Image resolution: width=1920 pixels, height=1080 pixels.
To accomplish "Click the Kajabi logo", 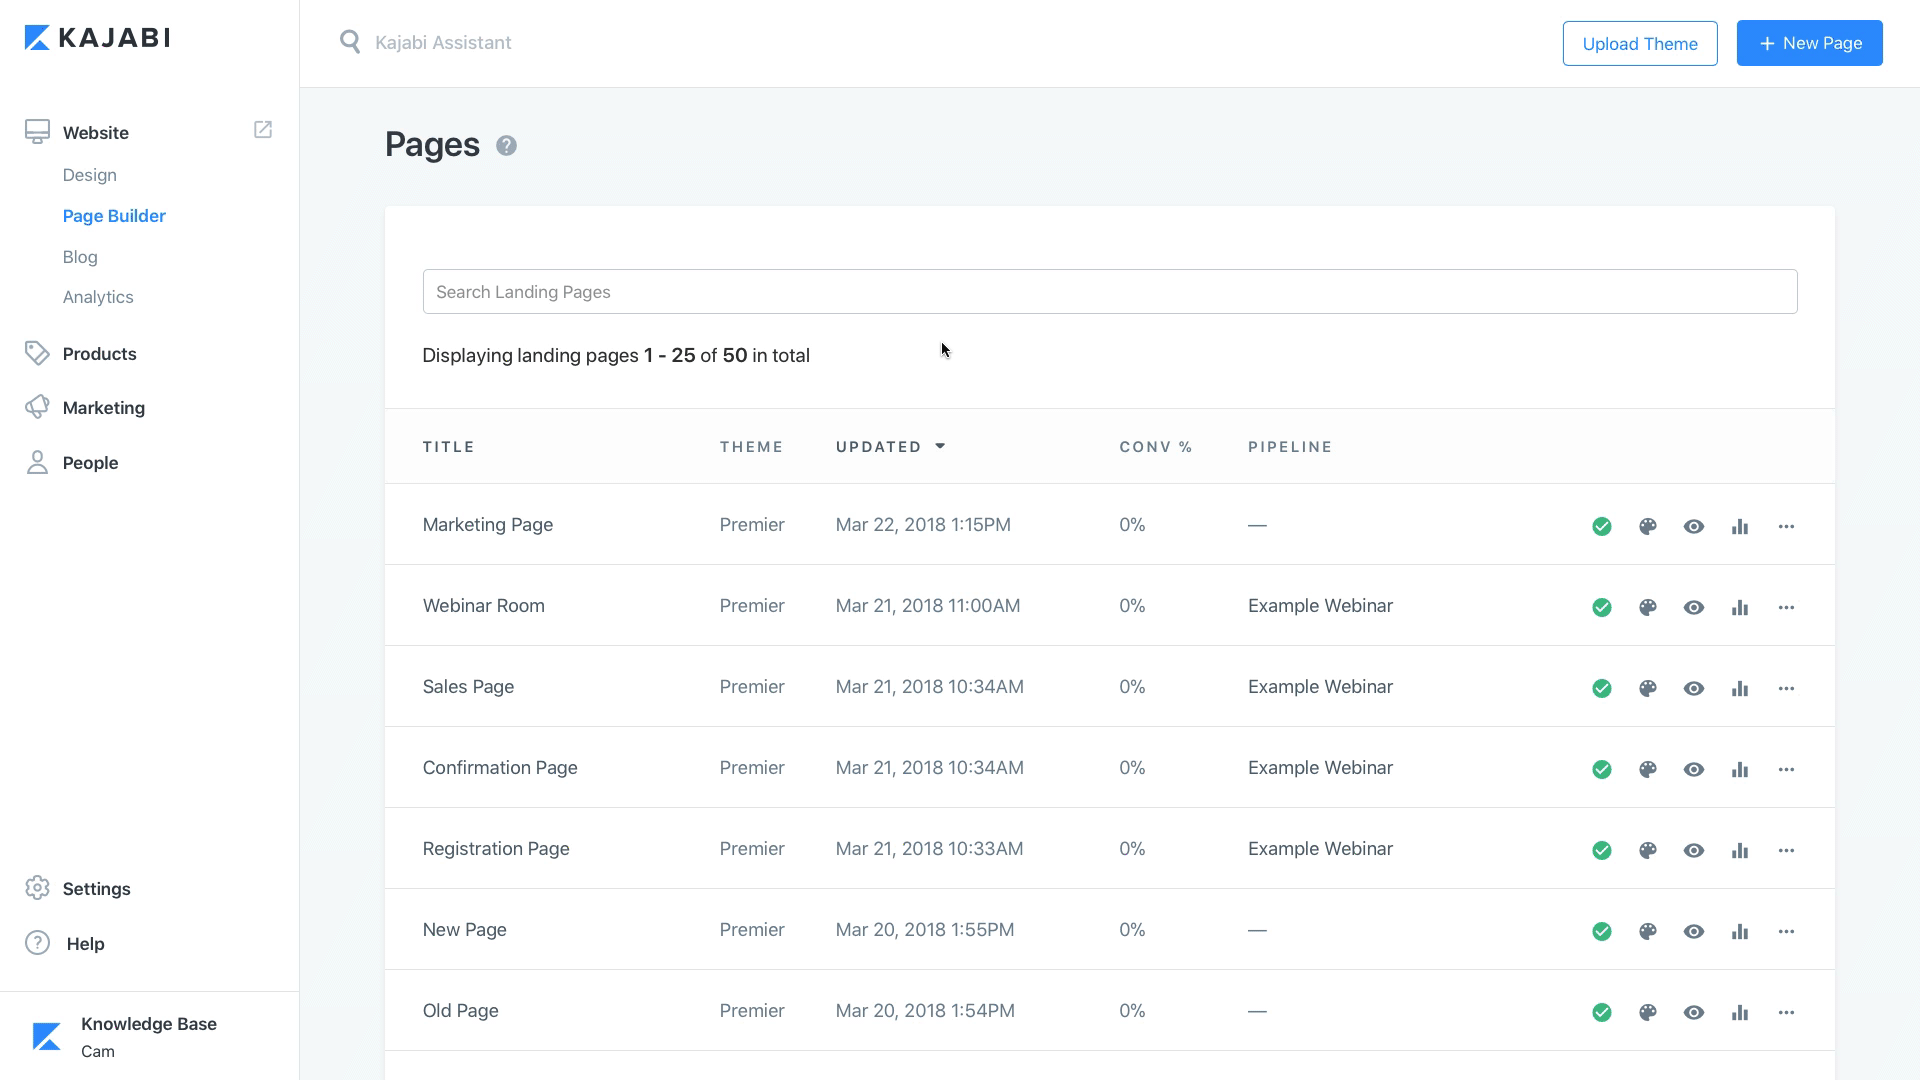I will [x=97, y=38].
